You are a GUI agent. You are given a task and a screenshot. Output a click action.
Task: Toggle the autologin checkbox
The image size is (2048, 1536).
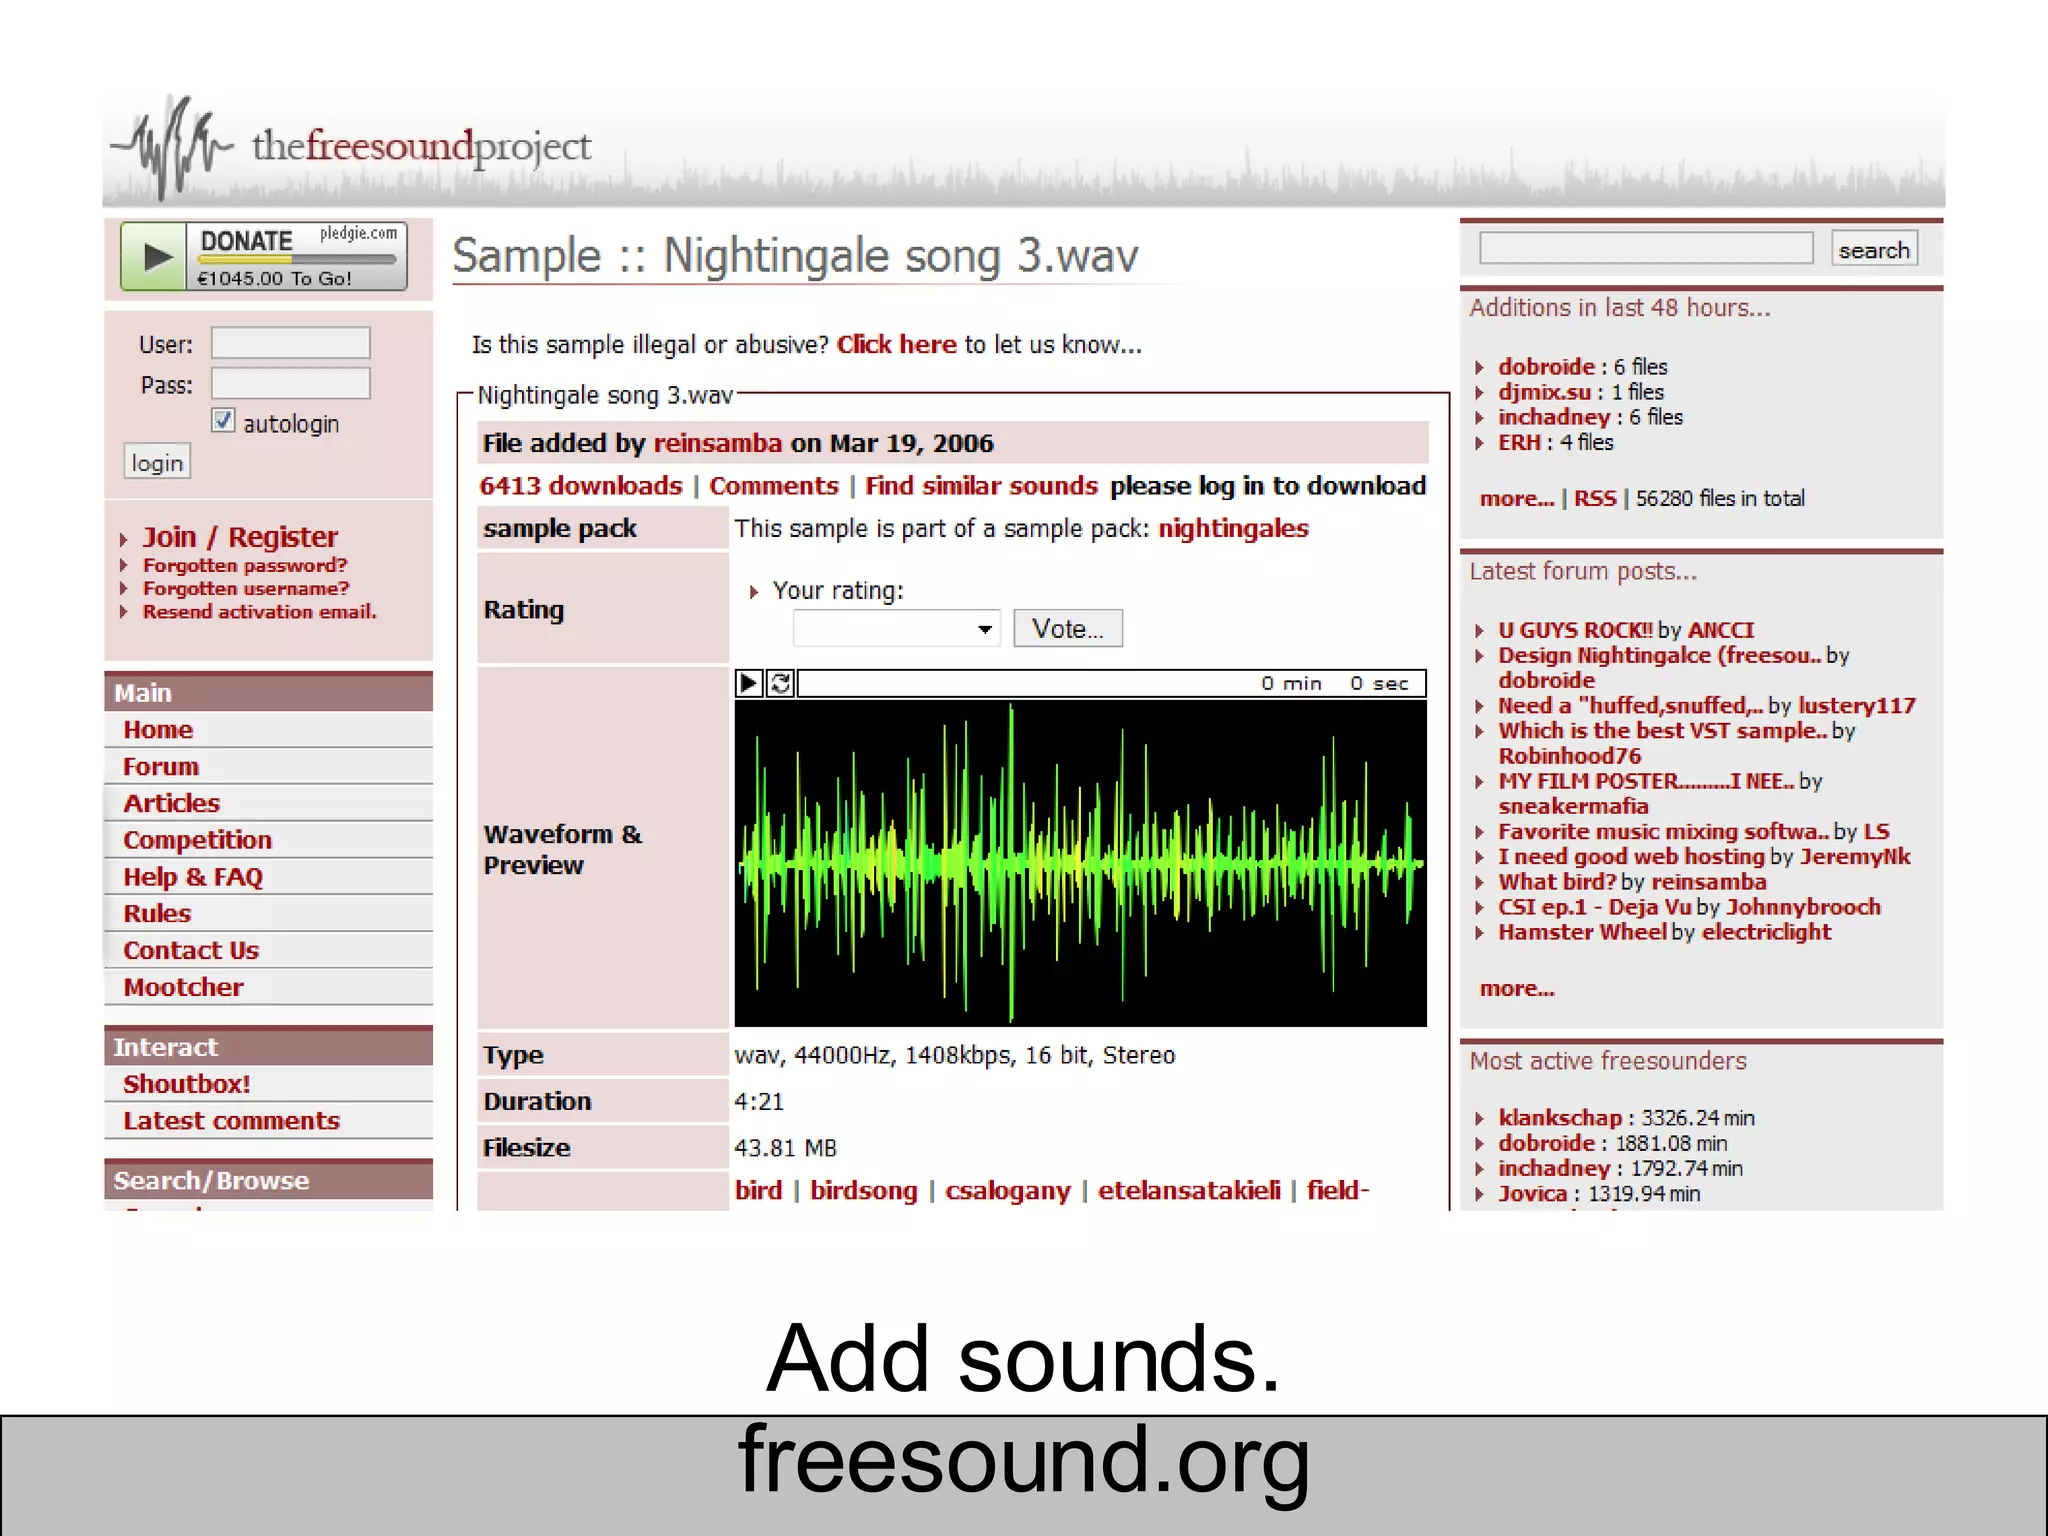[223, 420]
